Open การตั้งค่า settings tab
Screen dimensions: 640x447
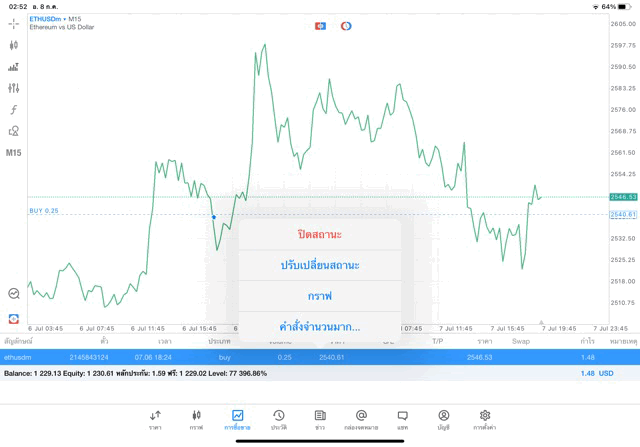(485, 419)
